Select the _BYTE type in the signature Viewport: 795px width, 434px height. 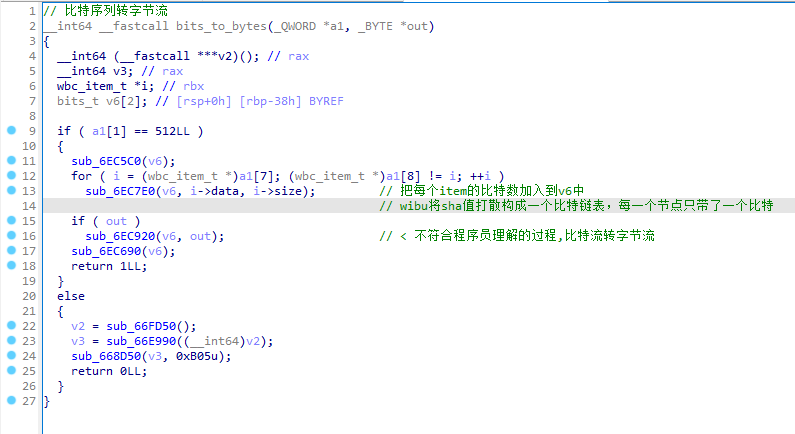[375, 26]
